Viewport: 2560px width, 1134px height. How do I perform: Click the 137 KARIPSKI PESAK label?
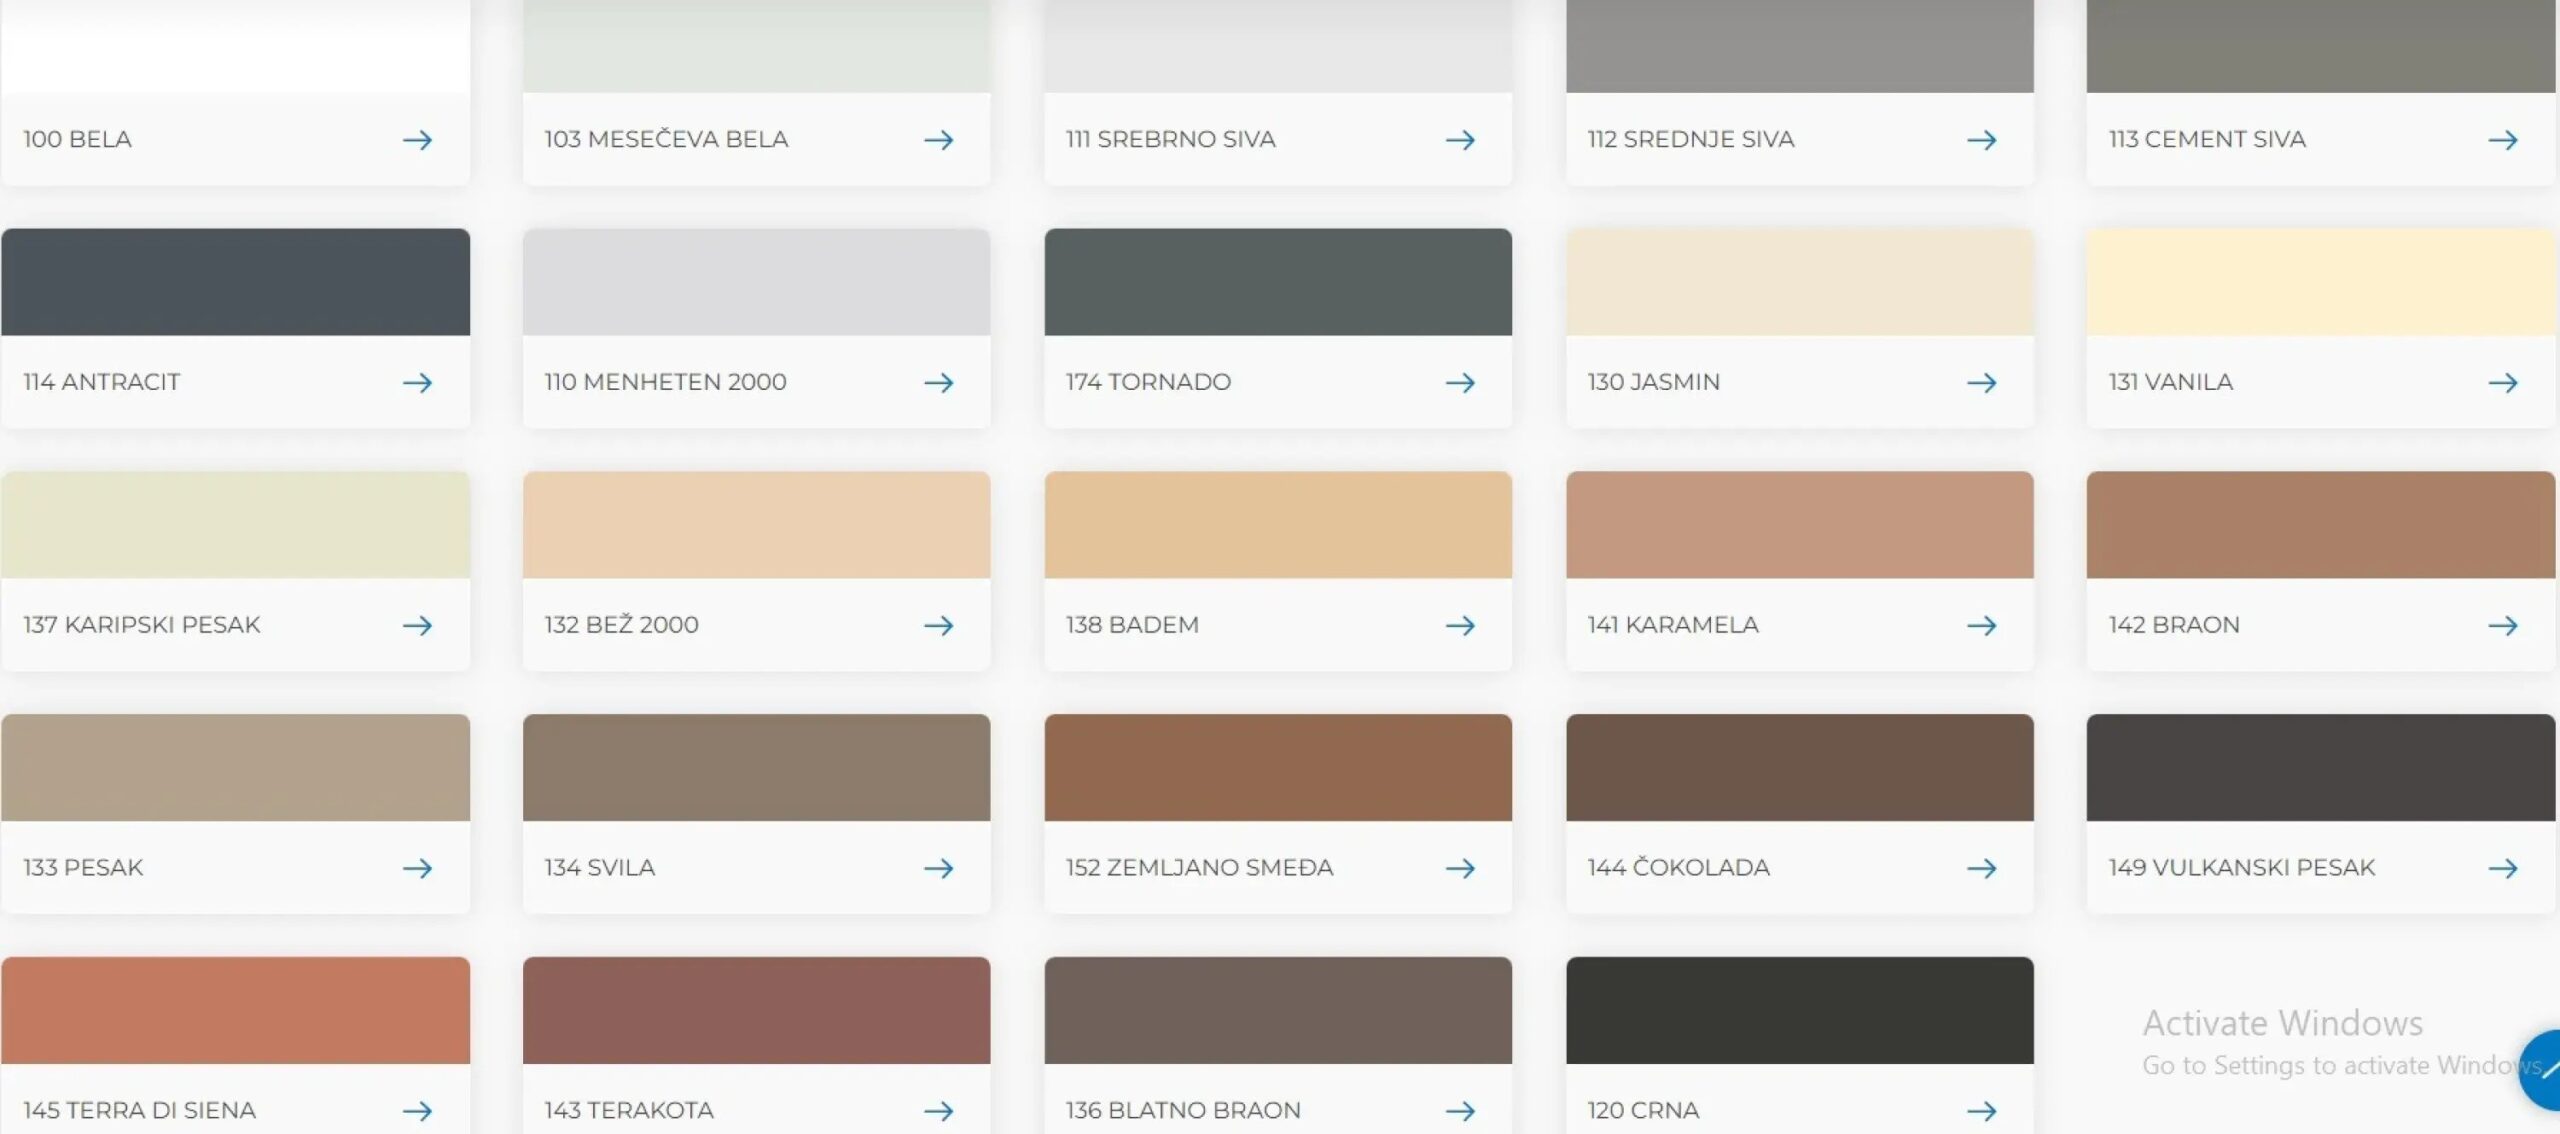142,625
